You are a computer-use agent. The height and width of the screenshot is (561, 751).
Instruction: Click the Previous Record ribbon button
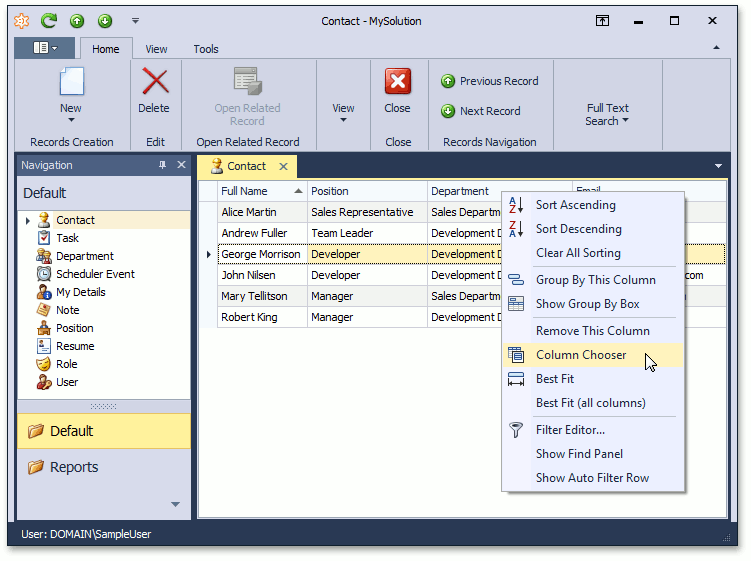489,81
